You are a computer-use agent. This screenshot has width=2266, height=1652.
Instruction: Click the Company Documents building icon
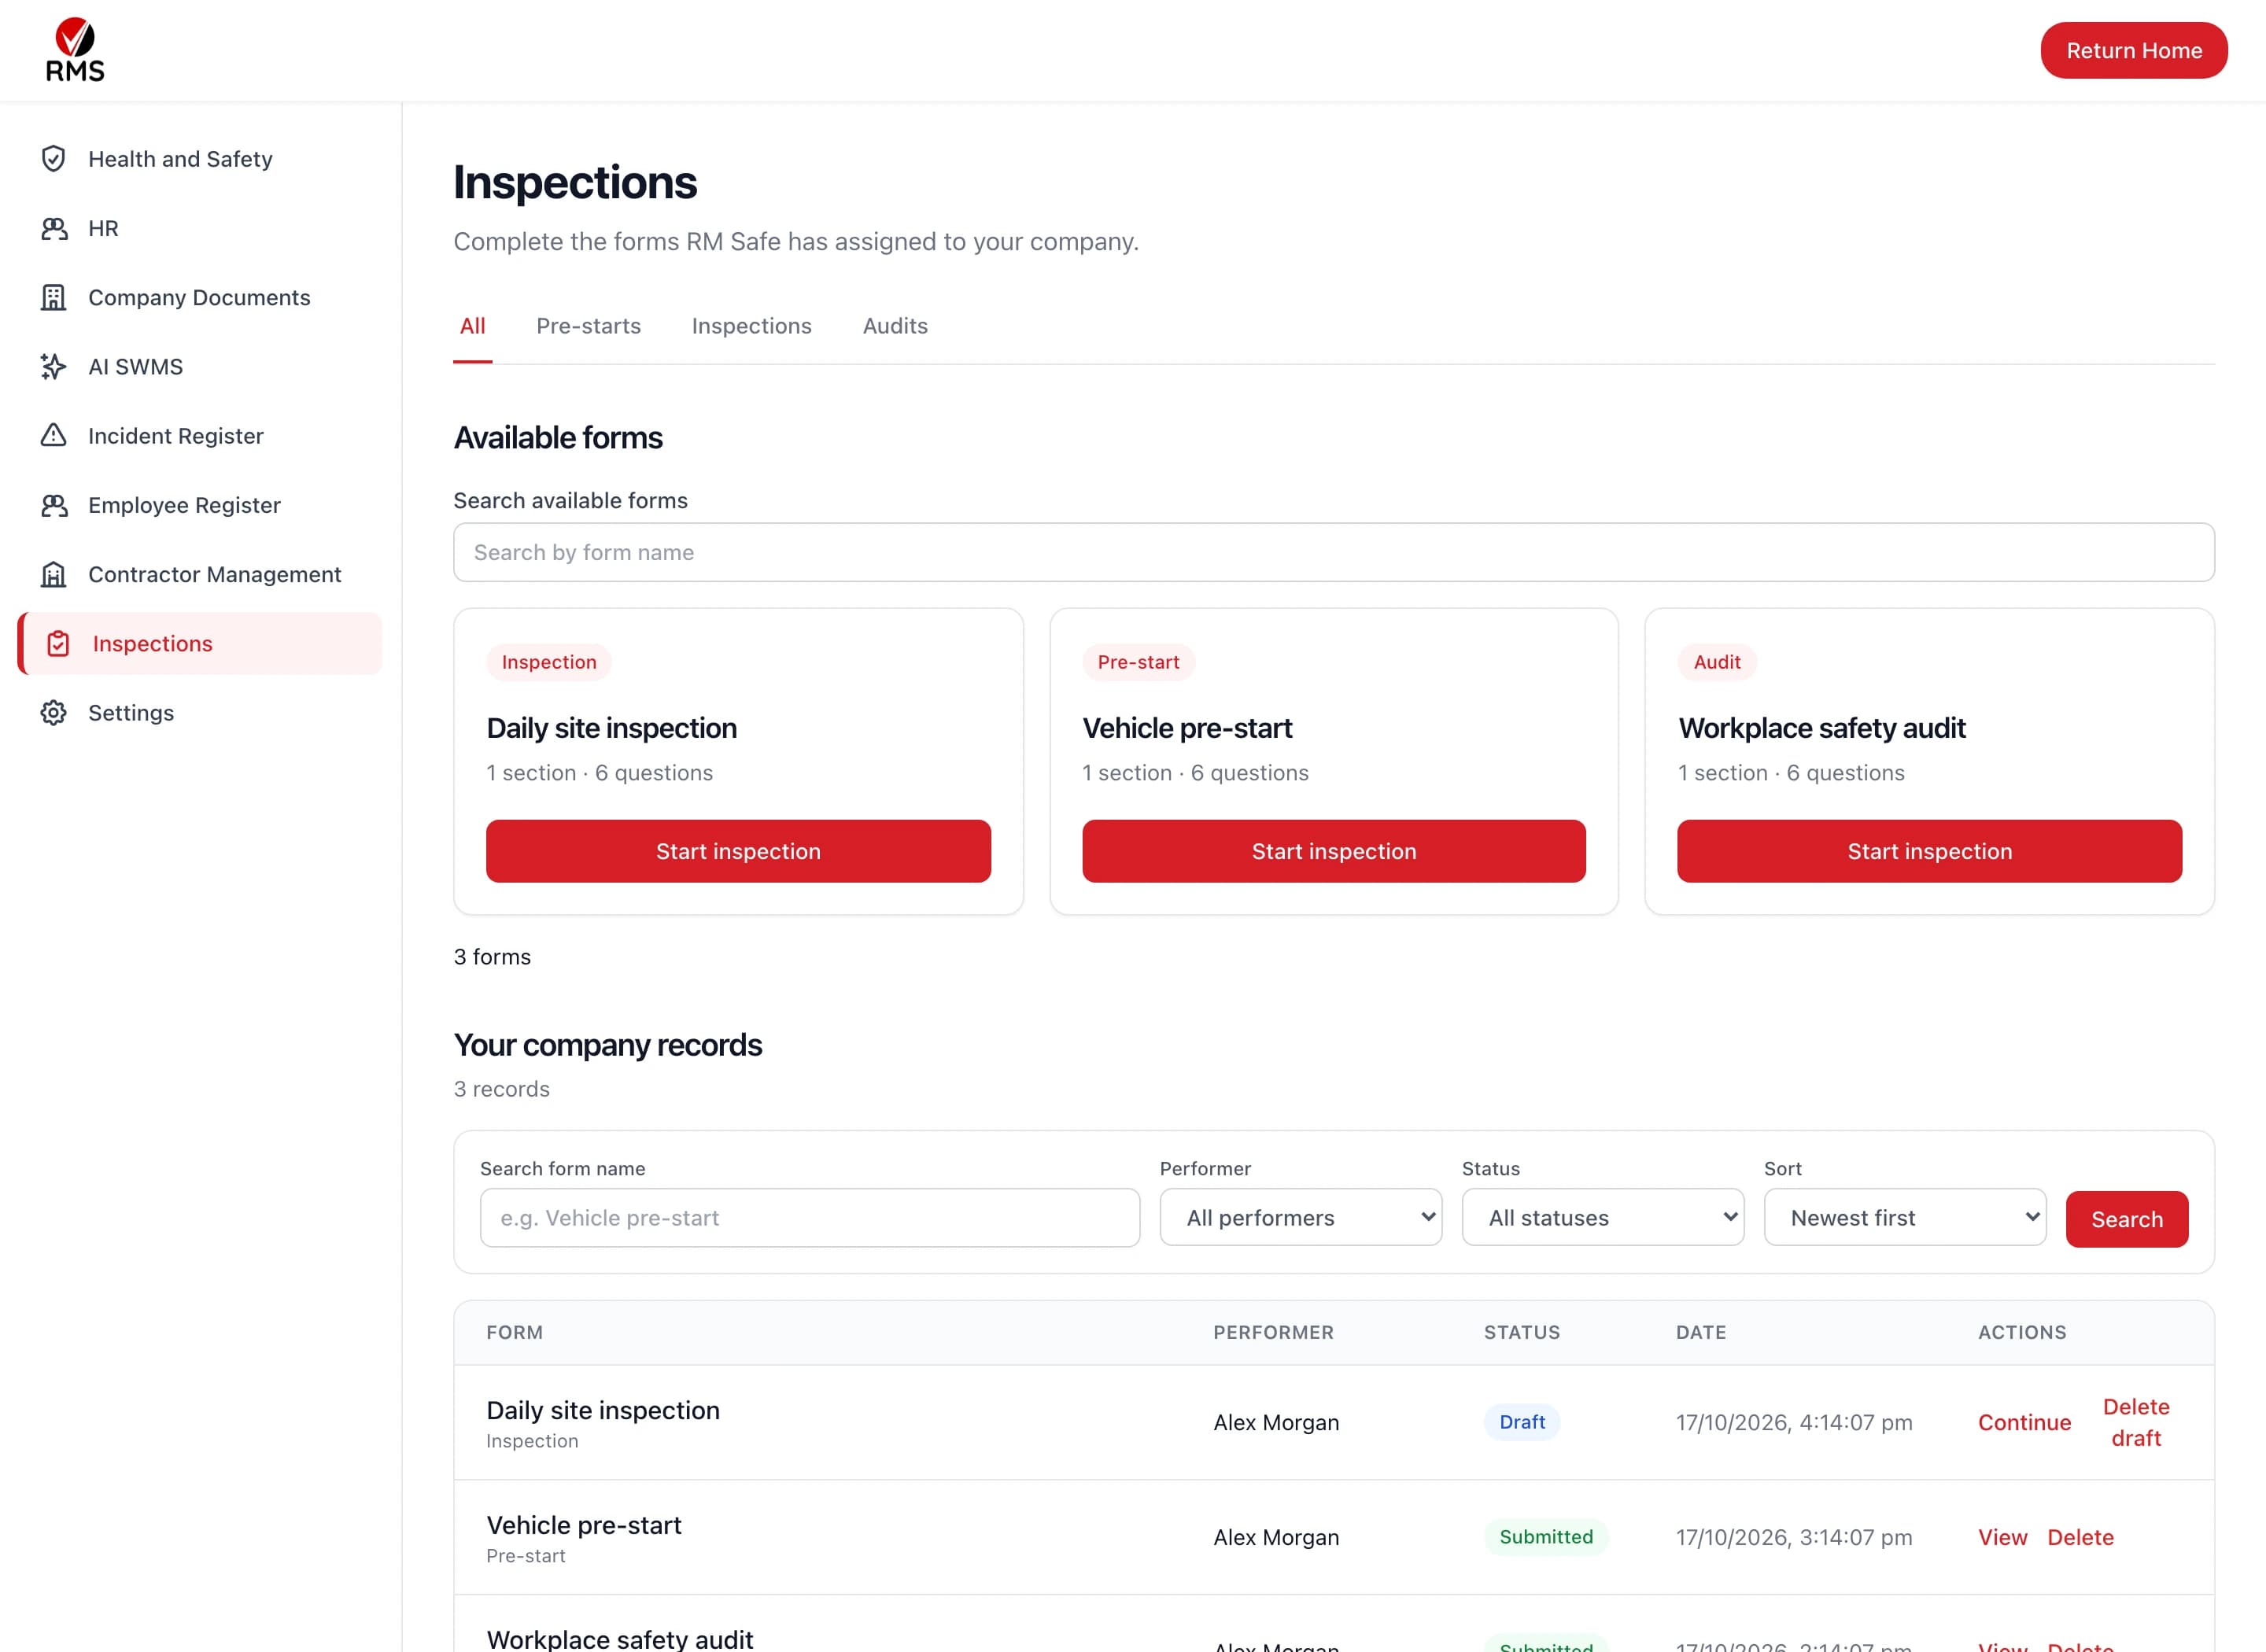[54, 297]
